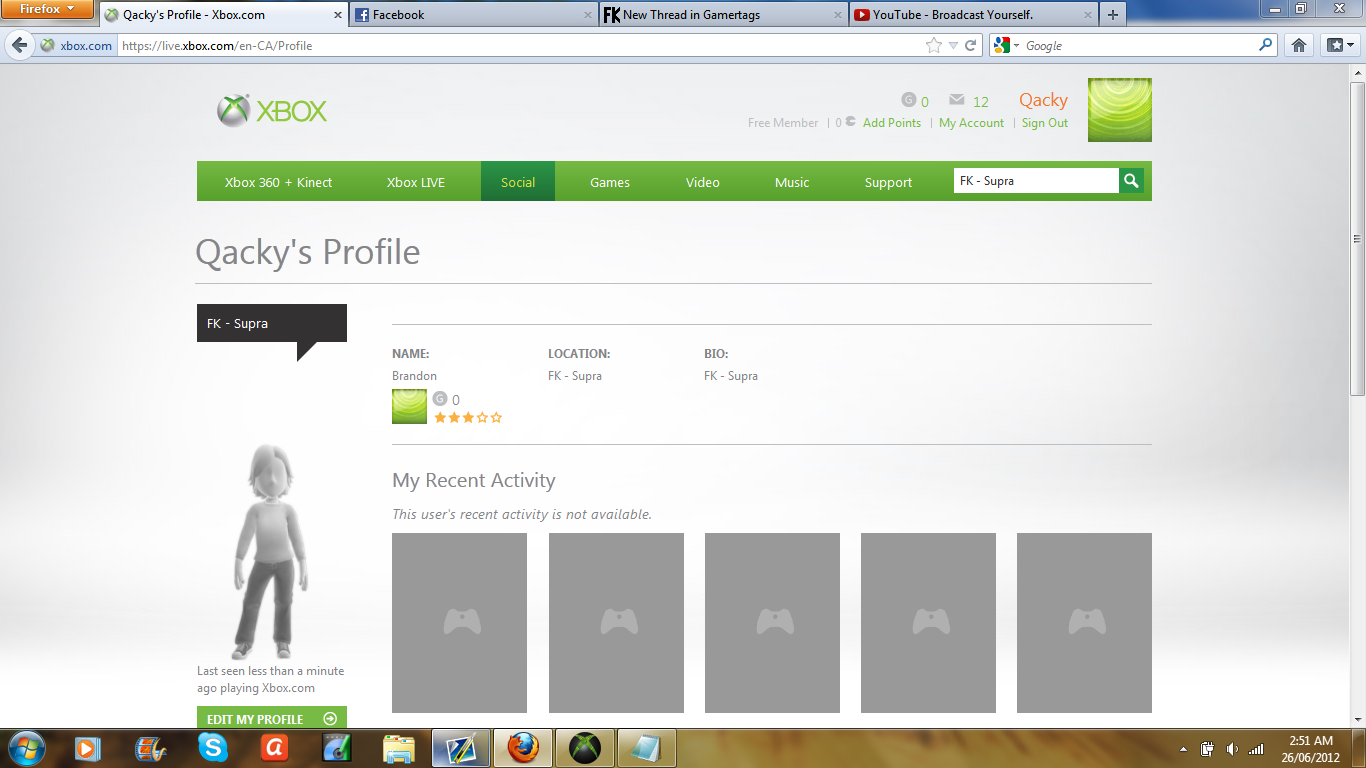Image resolution: width=1366 pixels, height=768 pixels.
Task: Click first recent activity placeholder tile
Action: tap(459, 622)
